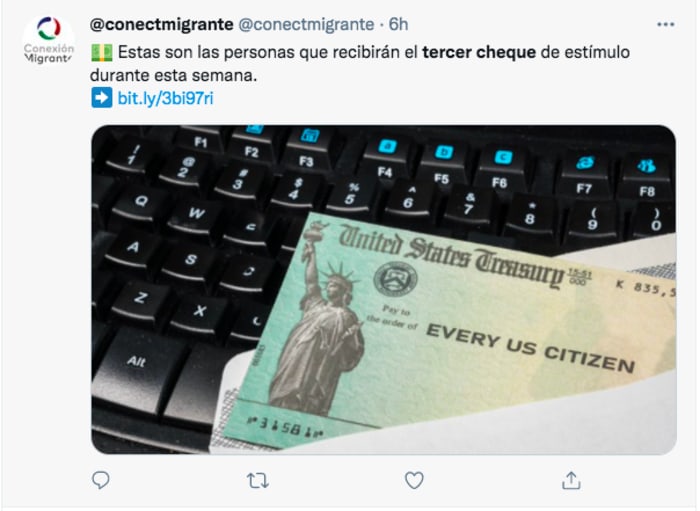700x511 pixels.
Task: Expand the stimulus check photo
Action: tap(383, 290)
